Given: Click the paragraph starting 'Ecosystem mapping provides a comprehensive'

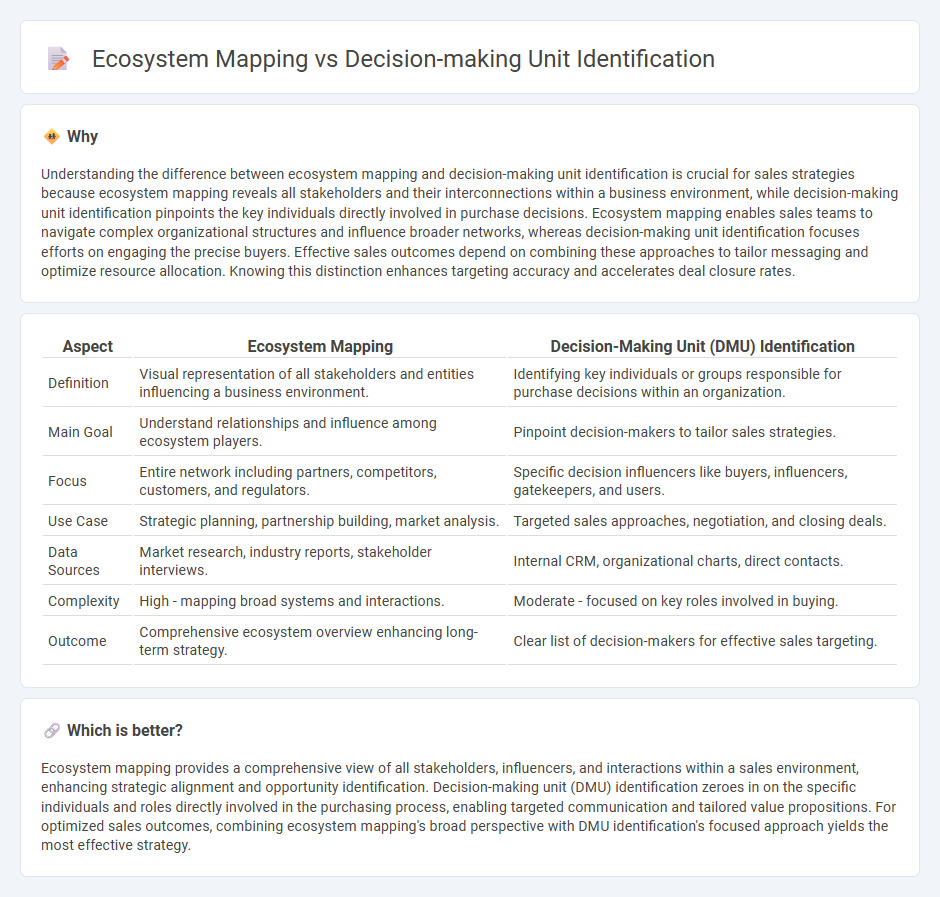Looking at the screenshot, I should click(x=469, y=806).
